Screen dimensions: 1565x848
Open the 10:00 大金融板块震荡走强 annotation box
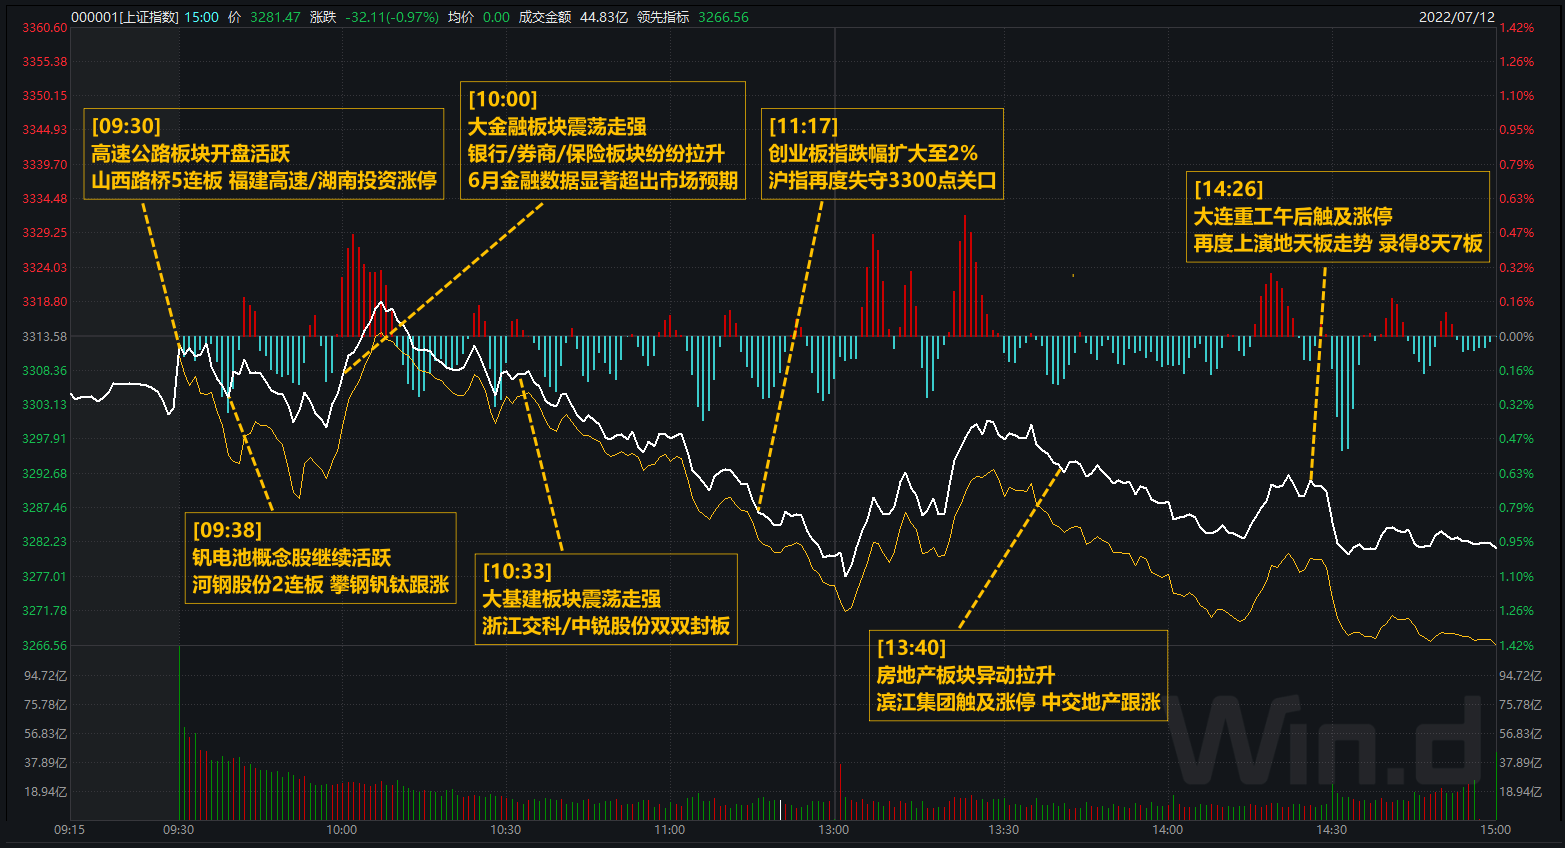click(603, 140)
